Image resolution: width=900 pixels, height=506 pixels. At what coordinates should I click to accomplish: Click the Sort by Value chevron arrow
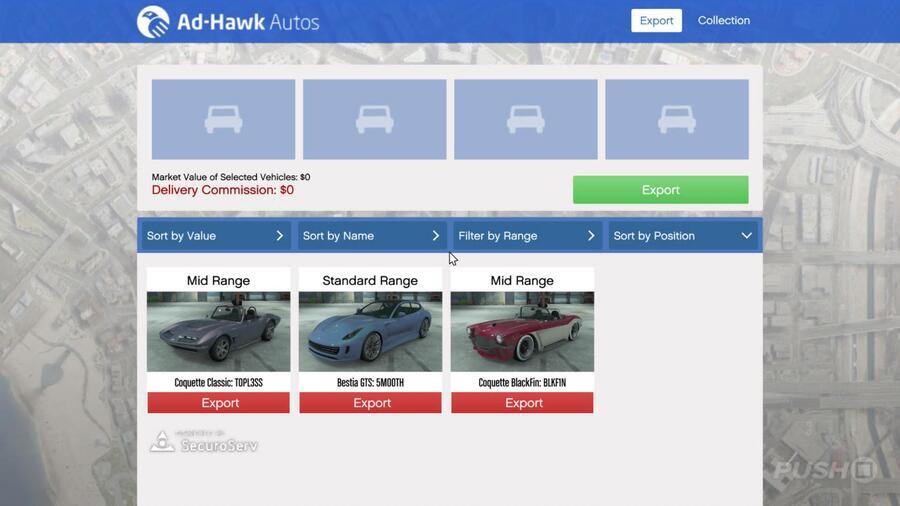[280, 236]
